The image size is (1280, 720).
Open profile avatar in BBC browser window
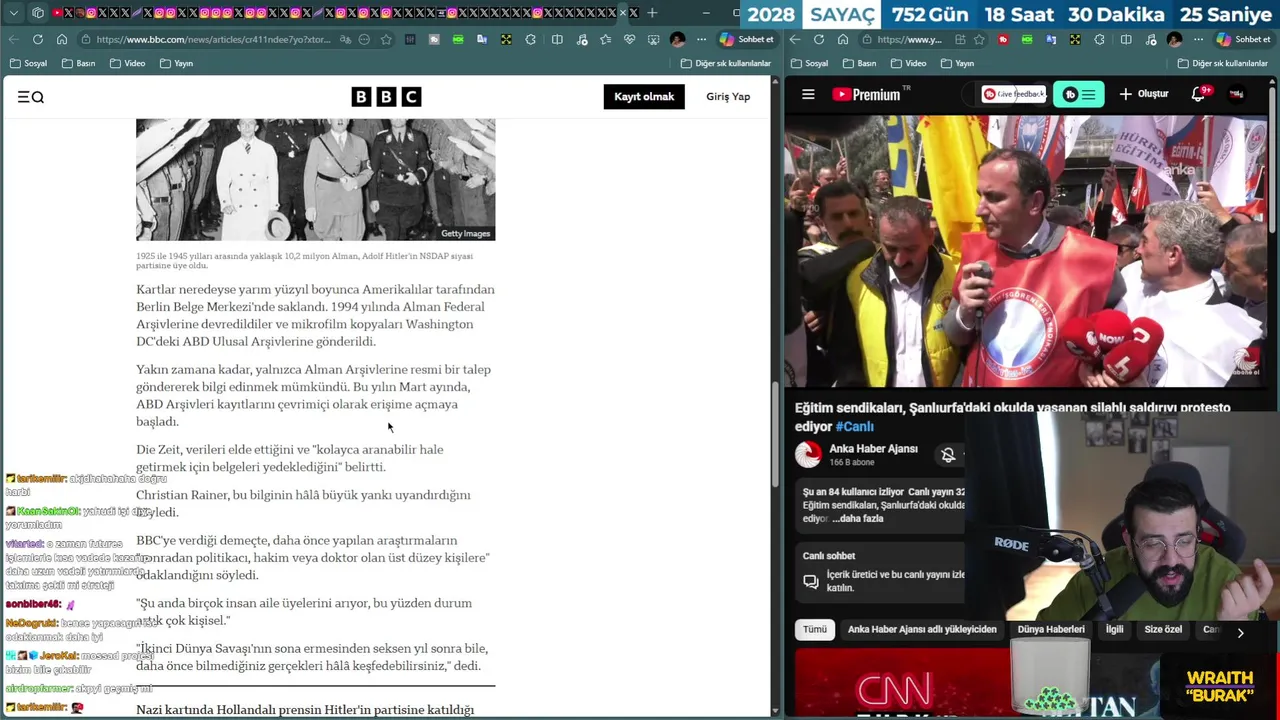pyautogui.click(x=678, y=39)
